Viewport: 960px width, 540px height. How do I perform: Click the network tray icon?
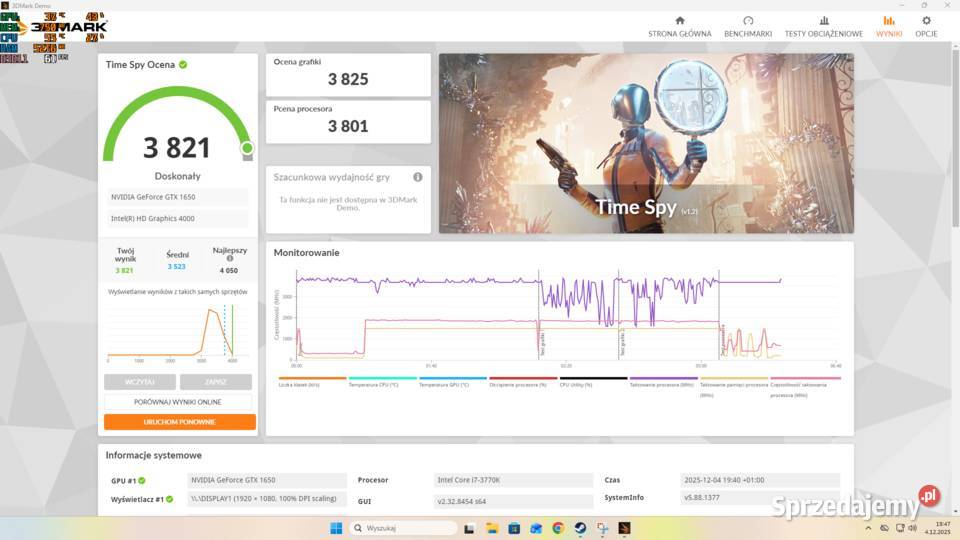tap(900, 528)
